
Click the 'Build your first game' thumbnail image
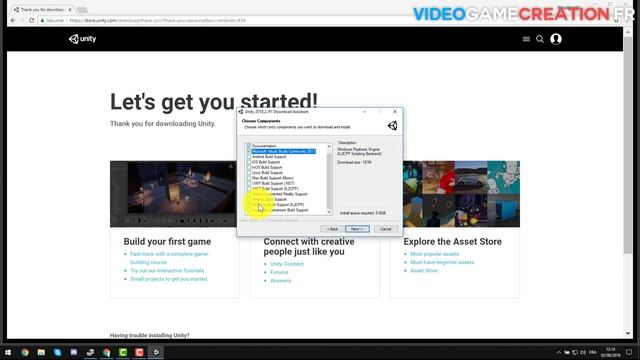click(x=173, y=194)
